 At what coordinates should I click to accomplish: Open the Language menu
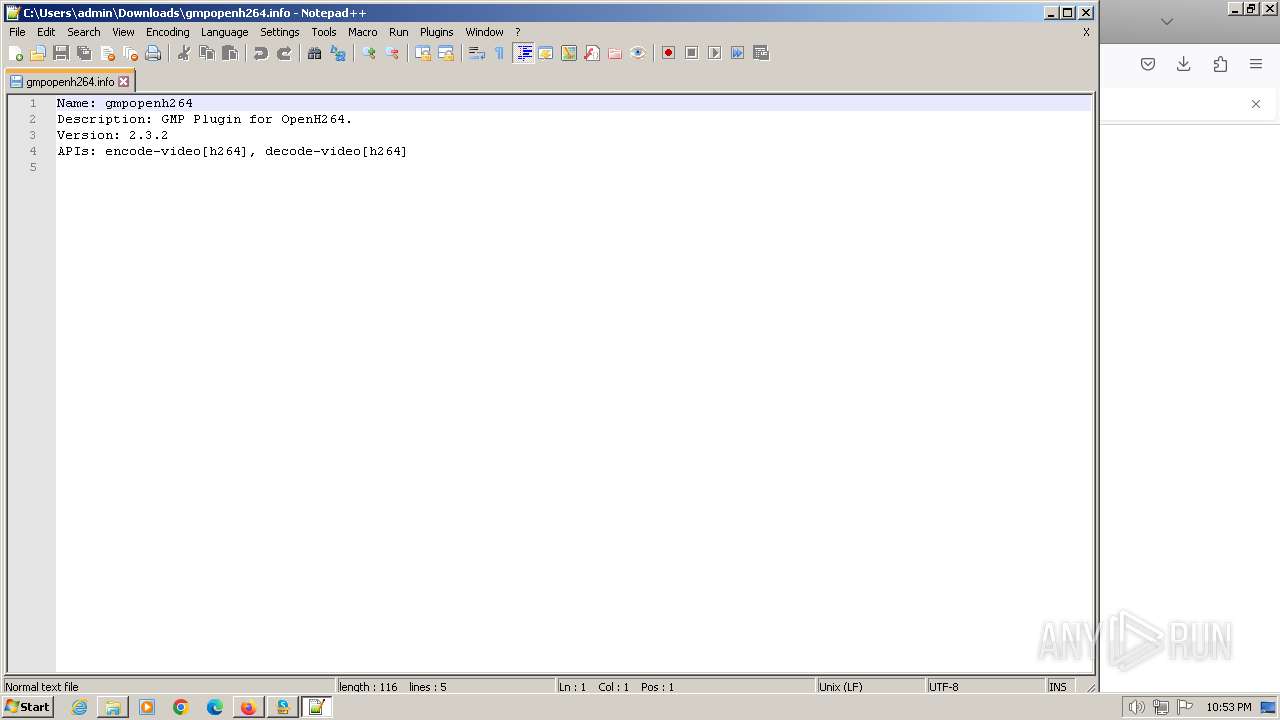224,32
